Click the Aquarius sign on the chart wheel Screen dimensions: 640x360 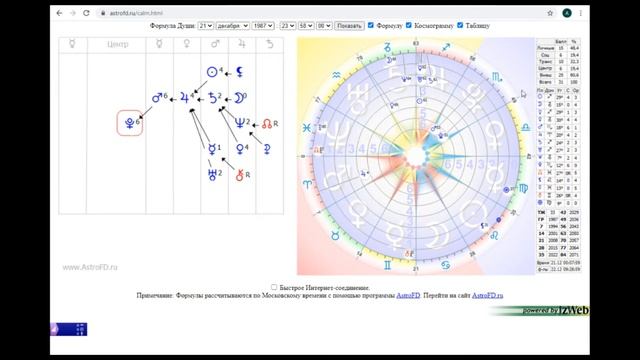pyautogui.click(x=336, y=75)
